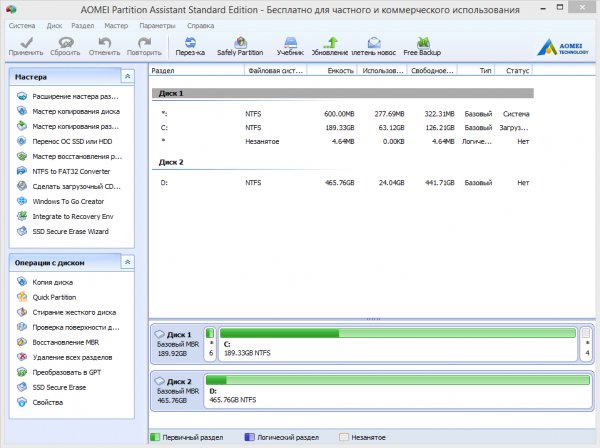Sort by Статус column header
Image resolution: width=600 pixels, height=448 pixels.
pos(514,70)
